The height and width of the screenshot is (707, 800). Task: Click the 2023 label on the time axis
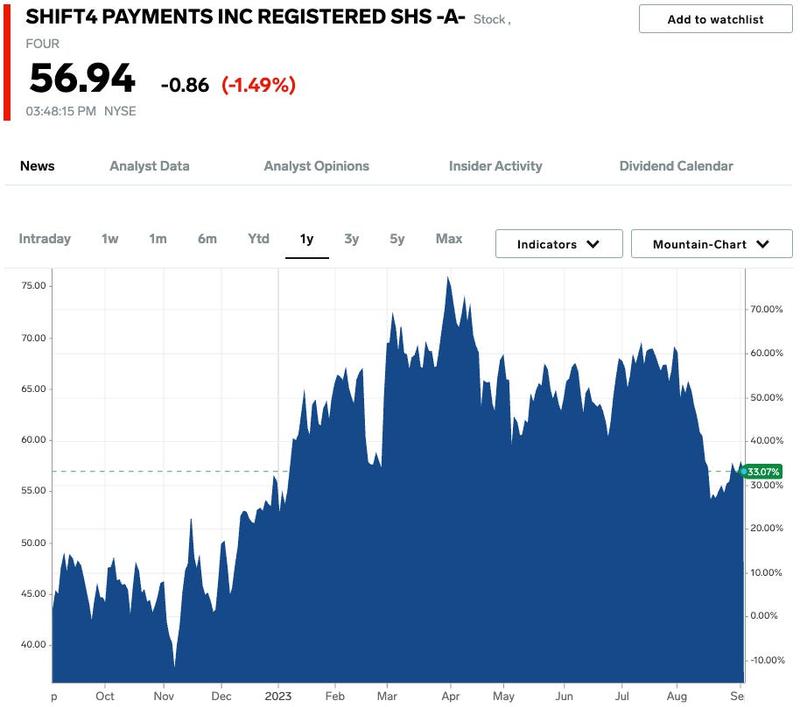(x=278, y=696)
